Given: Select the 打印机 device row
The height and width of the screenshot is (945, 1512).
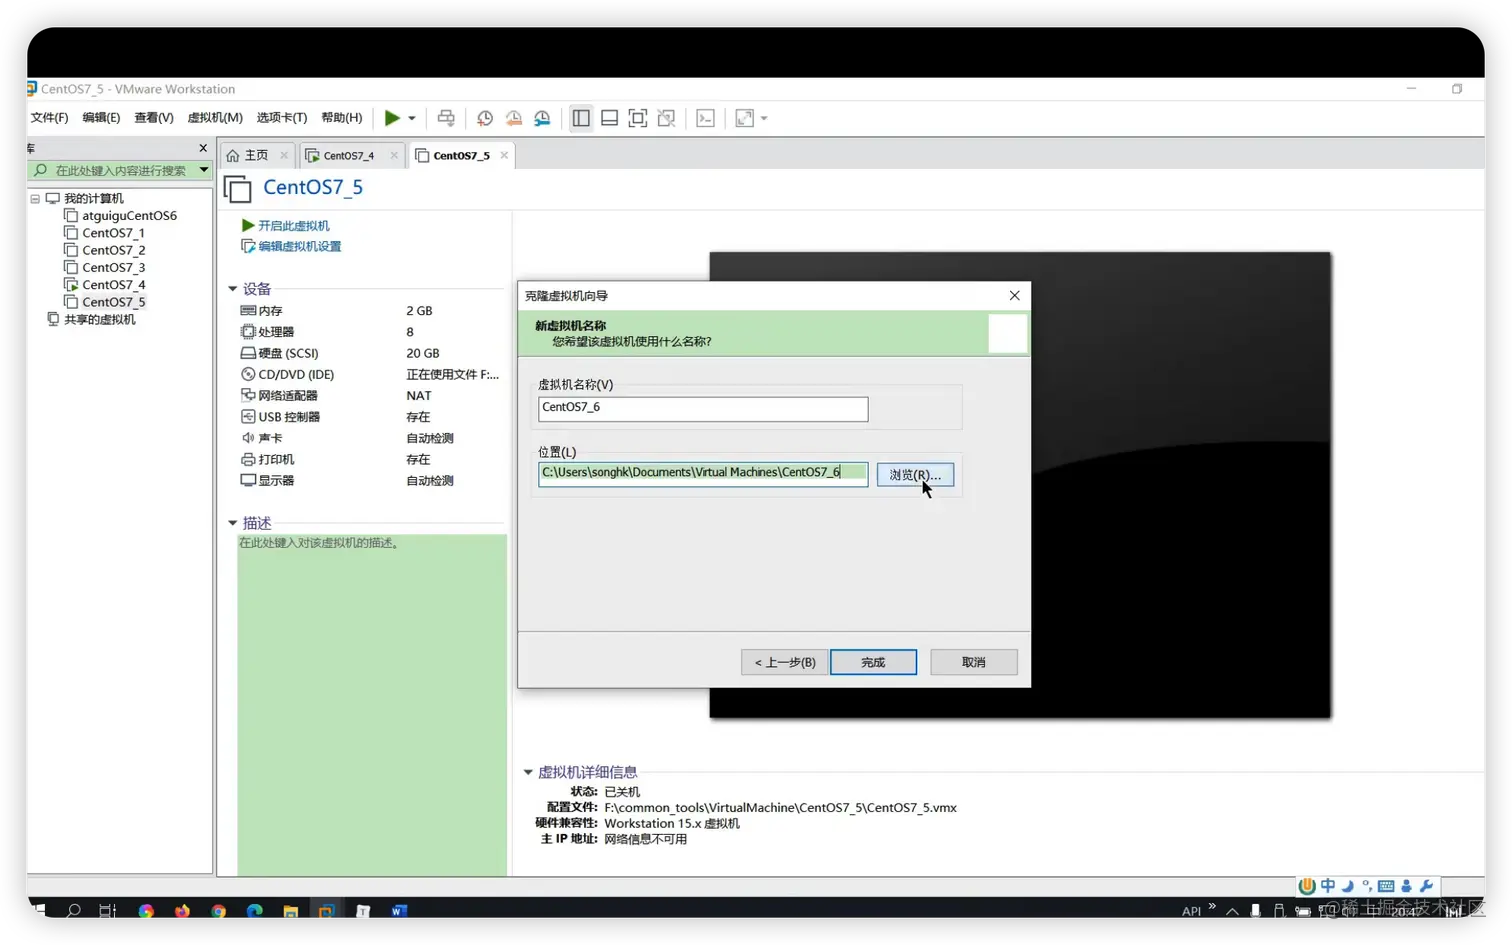Looking at the screenshot, I should 370,459.
